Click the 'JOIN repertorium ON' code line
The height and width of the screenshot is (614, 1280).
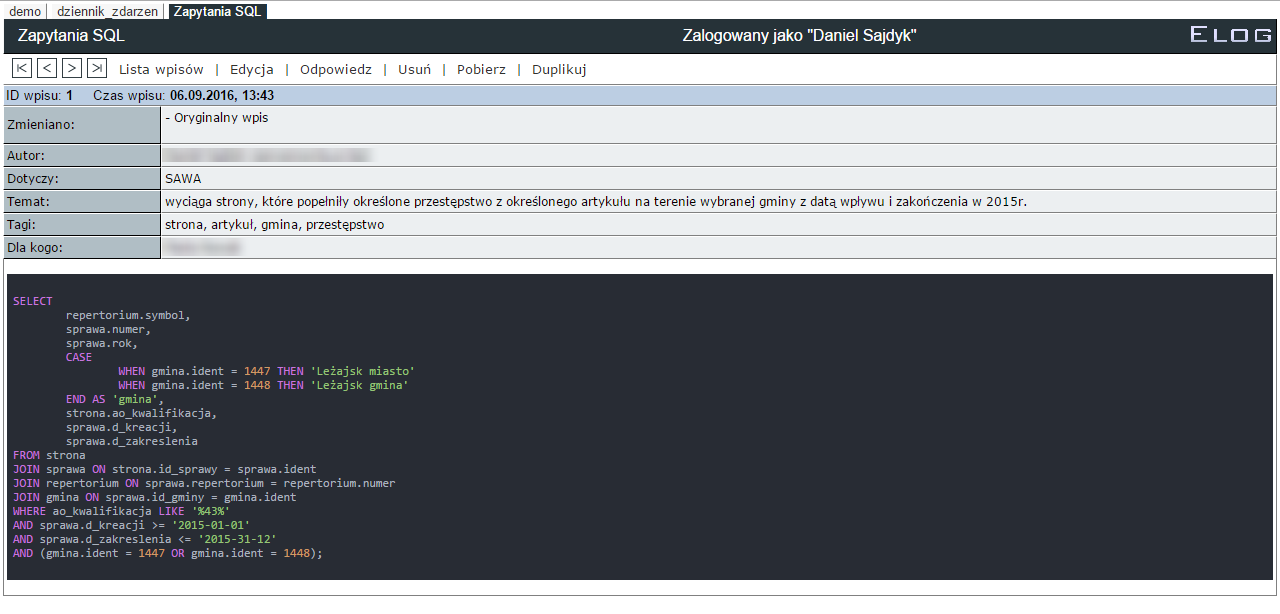point(204,483)
